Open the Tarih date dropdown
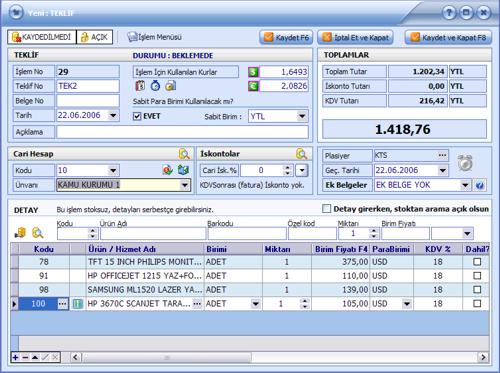 113,115
